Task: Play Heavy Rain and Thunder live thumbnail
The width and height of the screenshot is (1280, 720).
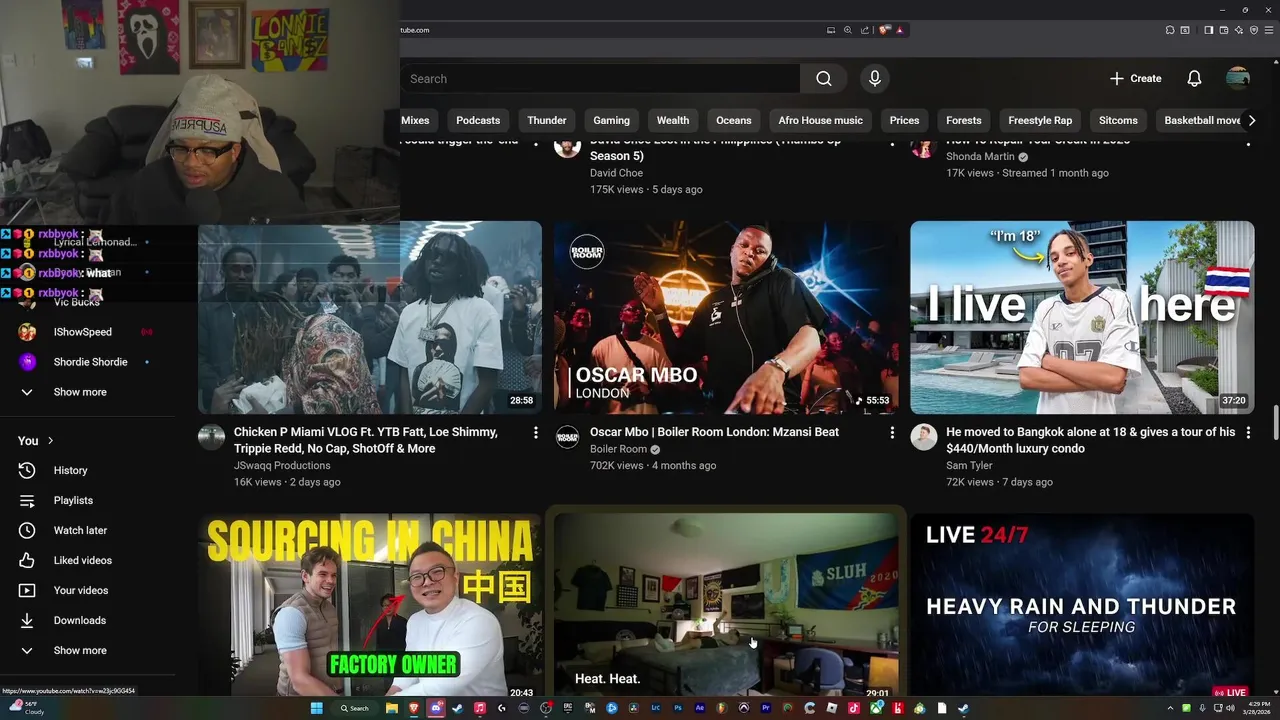Action: point(1082,605)
